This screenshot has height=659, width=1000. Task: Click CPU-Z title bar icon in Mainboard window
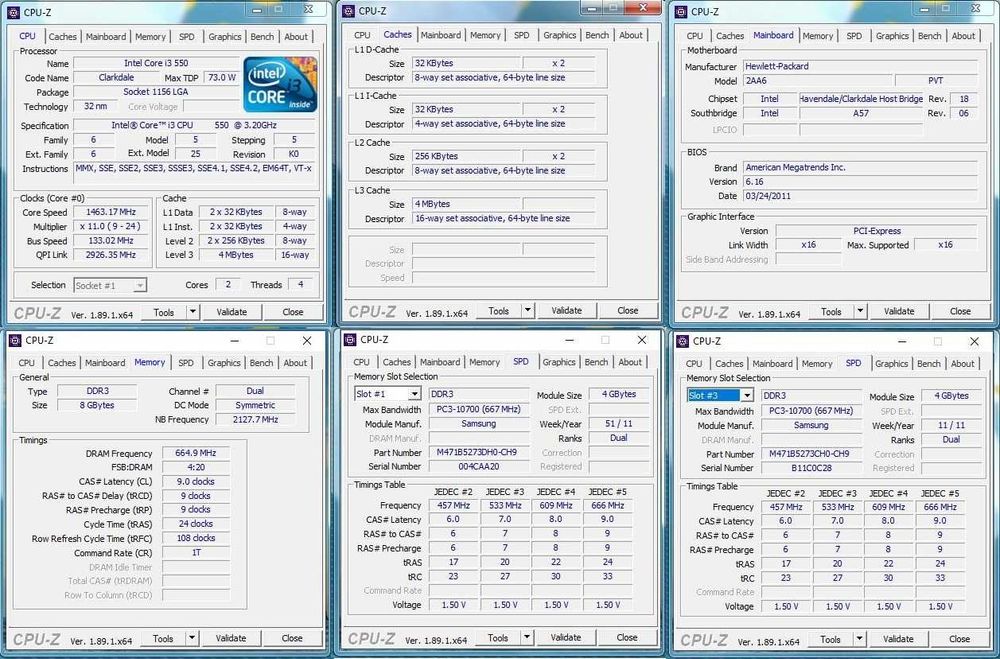click(683, 12)
